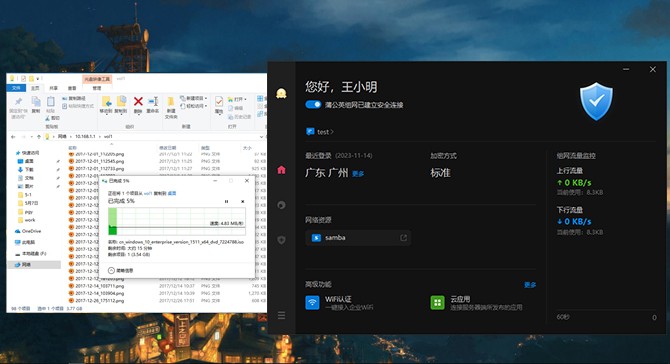This screenshot has width=670, height=364.
Task: Click the 属性 properties icon
Action: 219,102
